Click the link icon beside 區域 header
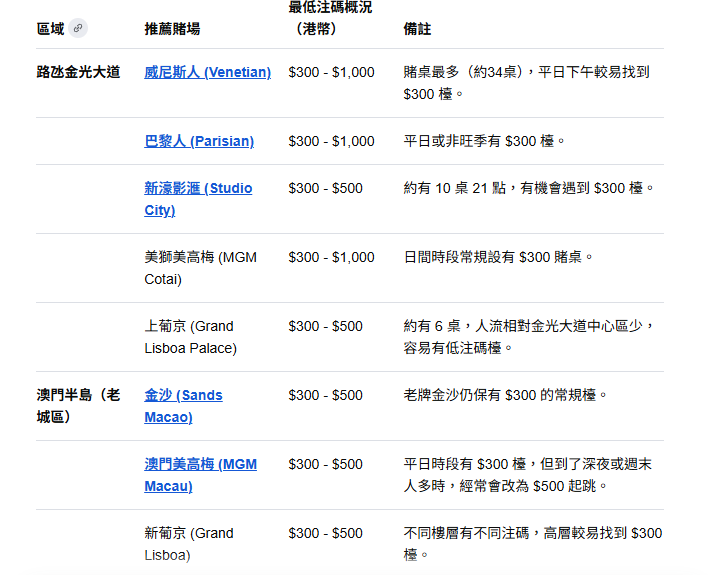713x578 pixels. coord(78,28)
